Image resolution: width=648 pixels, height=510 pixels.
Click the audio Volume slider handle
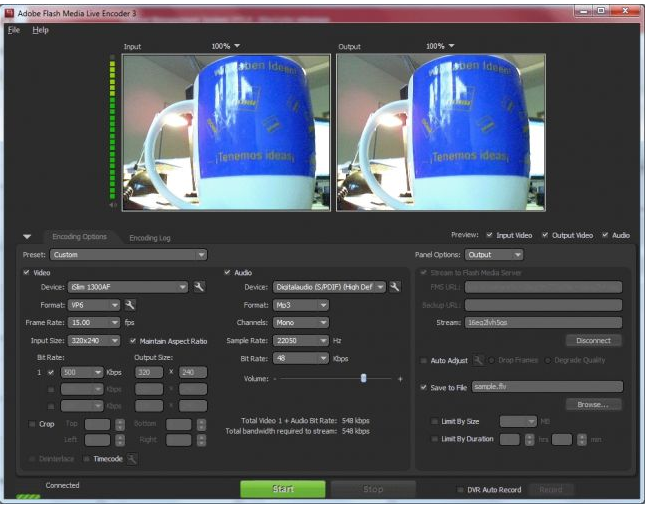point(363,379)
